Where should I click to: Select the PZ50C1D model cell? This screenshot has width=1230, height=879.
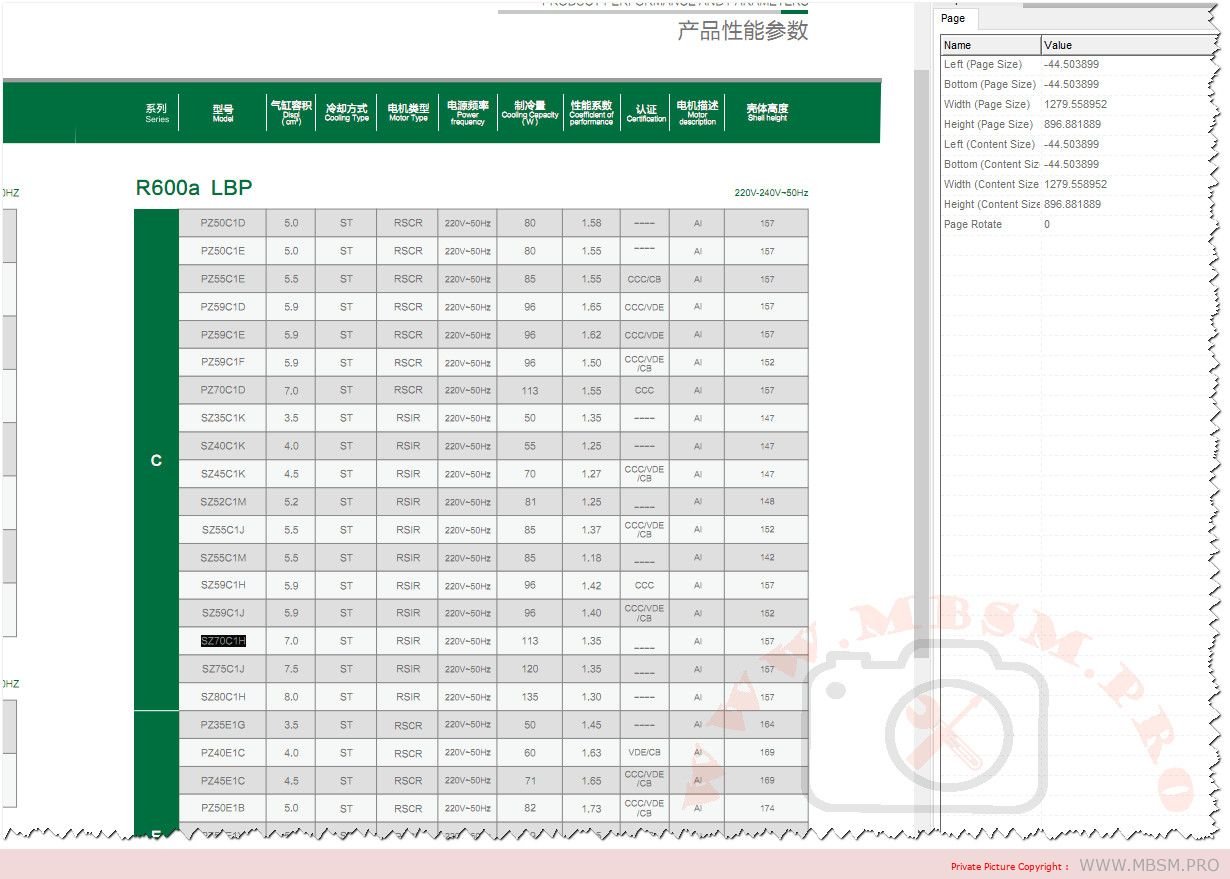tap(223, 223)
